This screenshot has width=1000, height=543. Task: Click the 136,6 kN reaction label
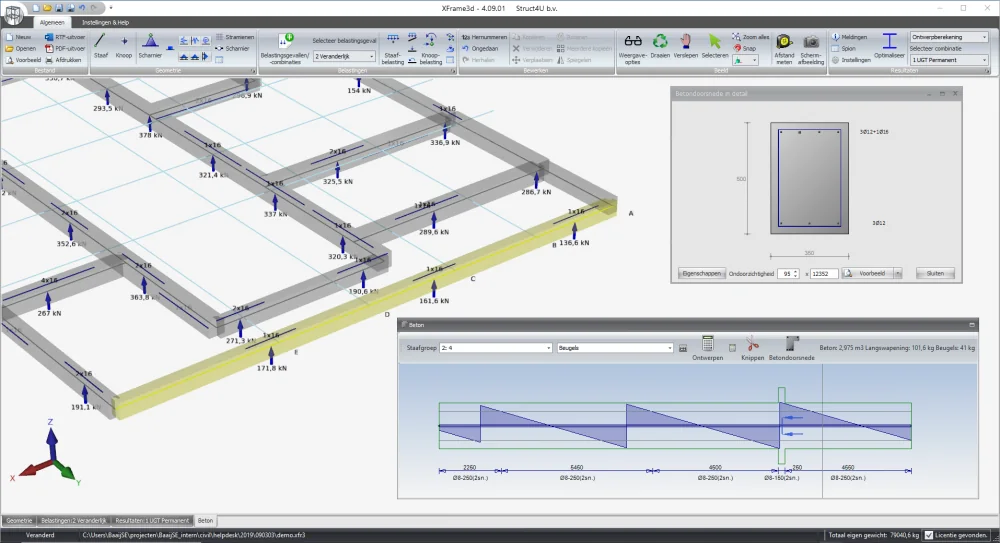pos(574,243)
